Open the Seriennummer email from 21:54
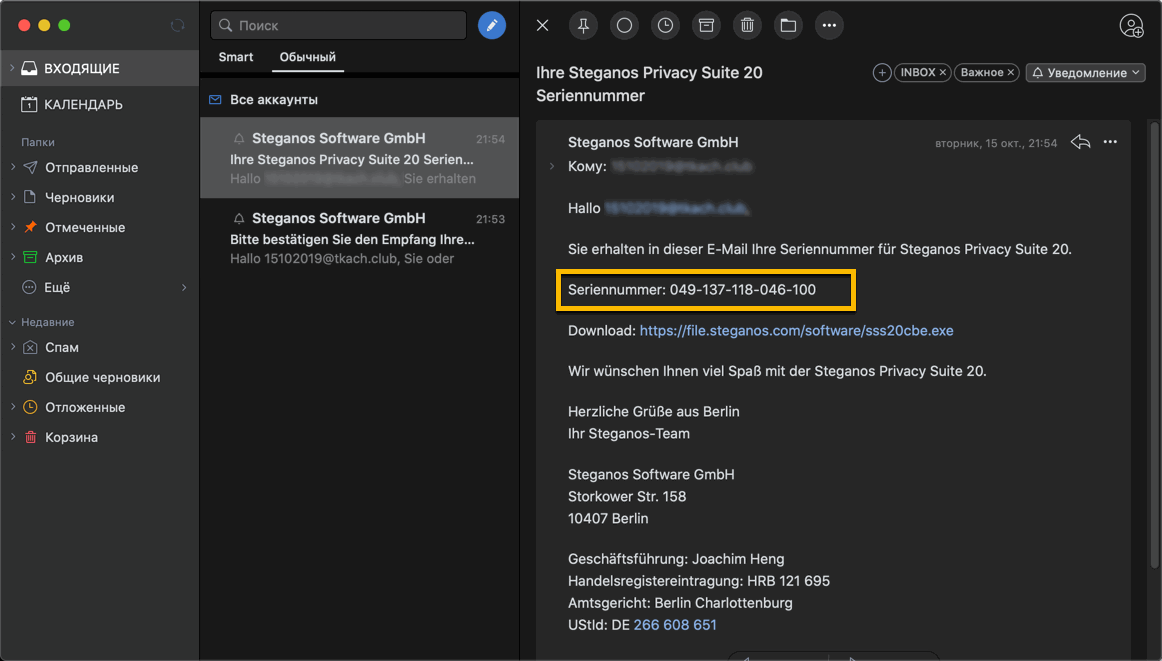 click(x=359, y=157)
